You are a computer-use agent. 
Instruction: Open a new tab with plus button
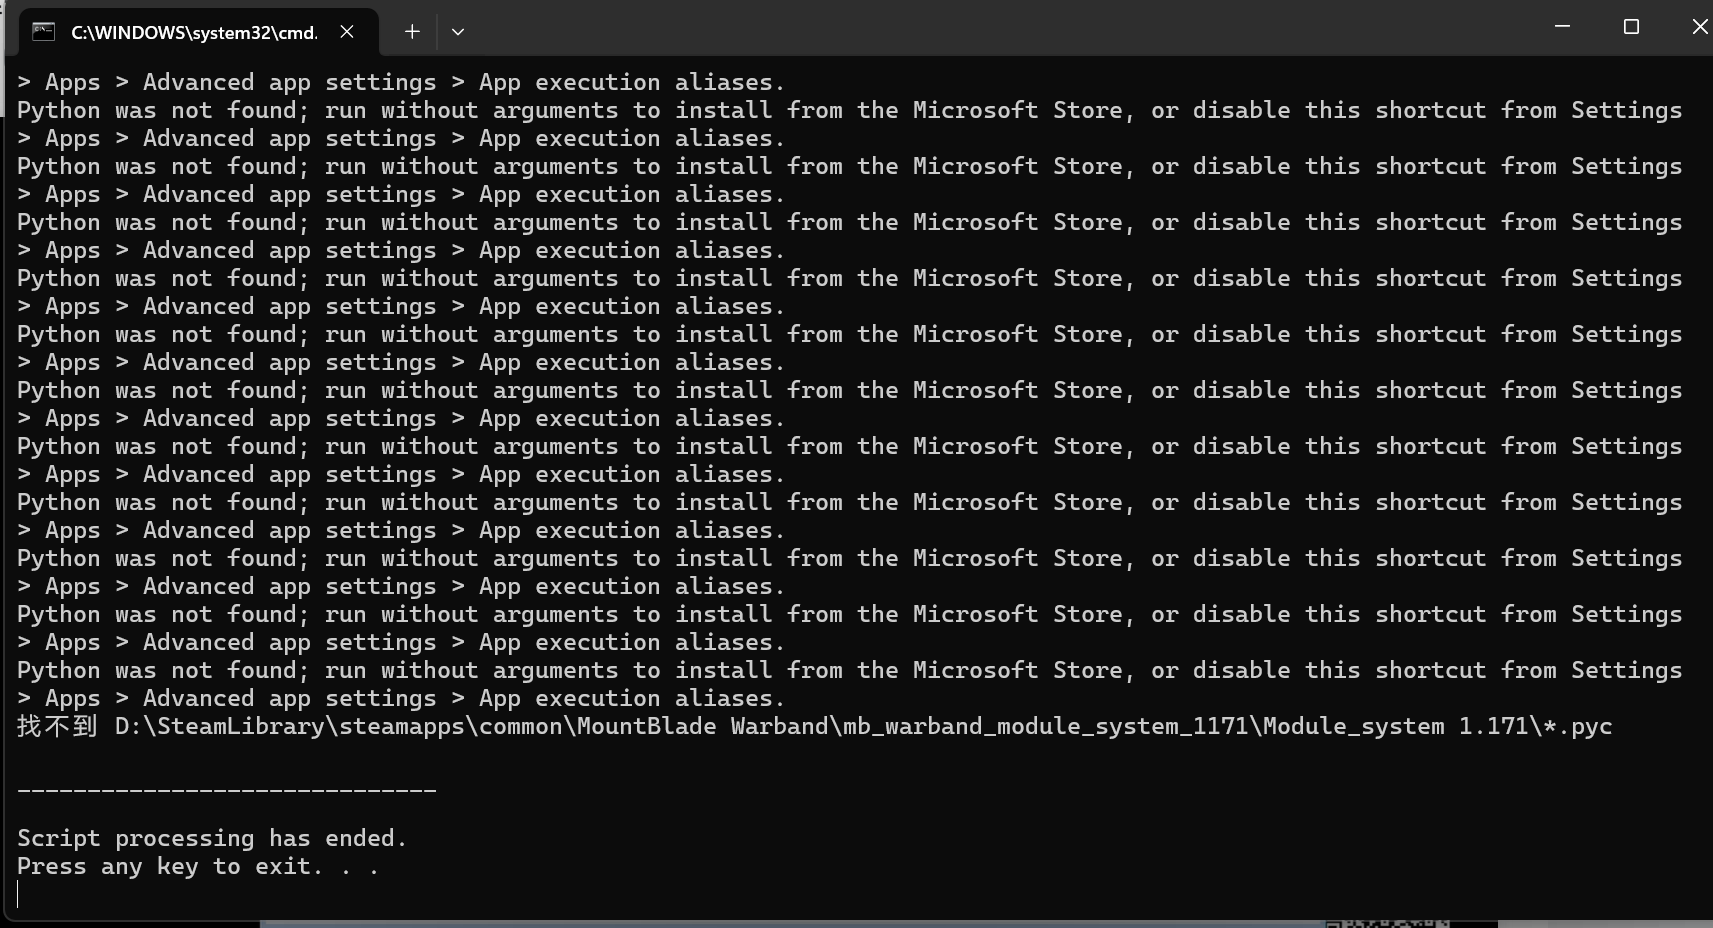[x=412, y=32]
